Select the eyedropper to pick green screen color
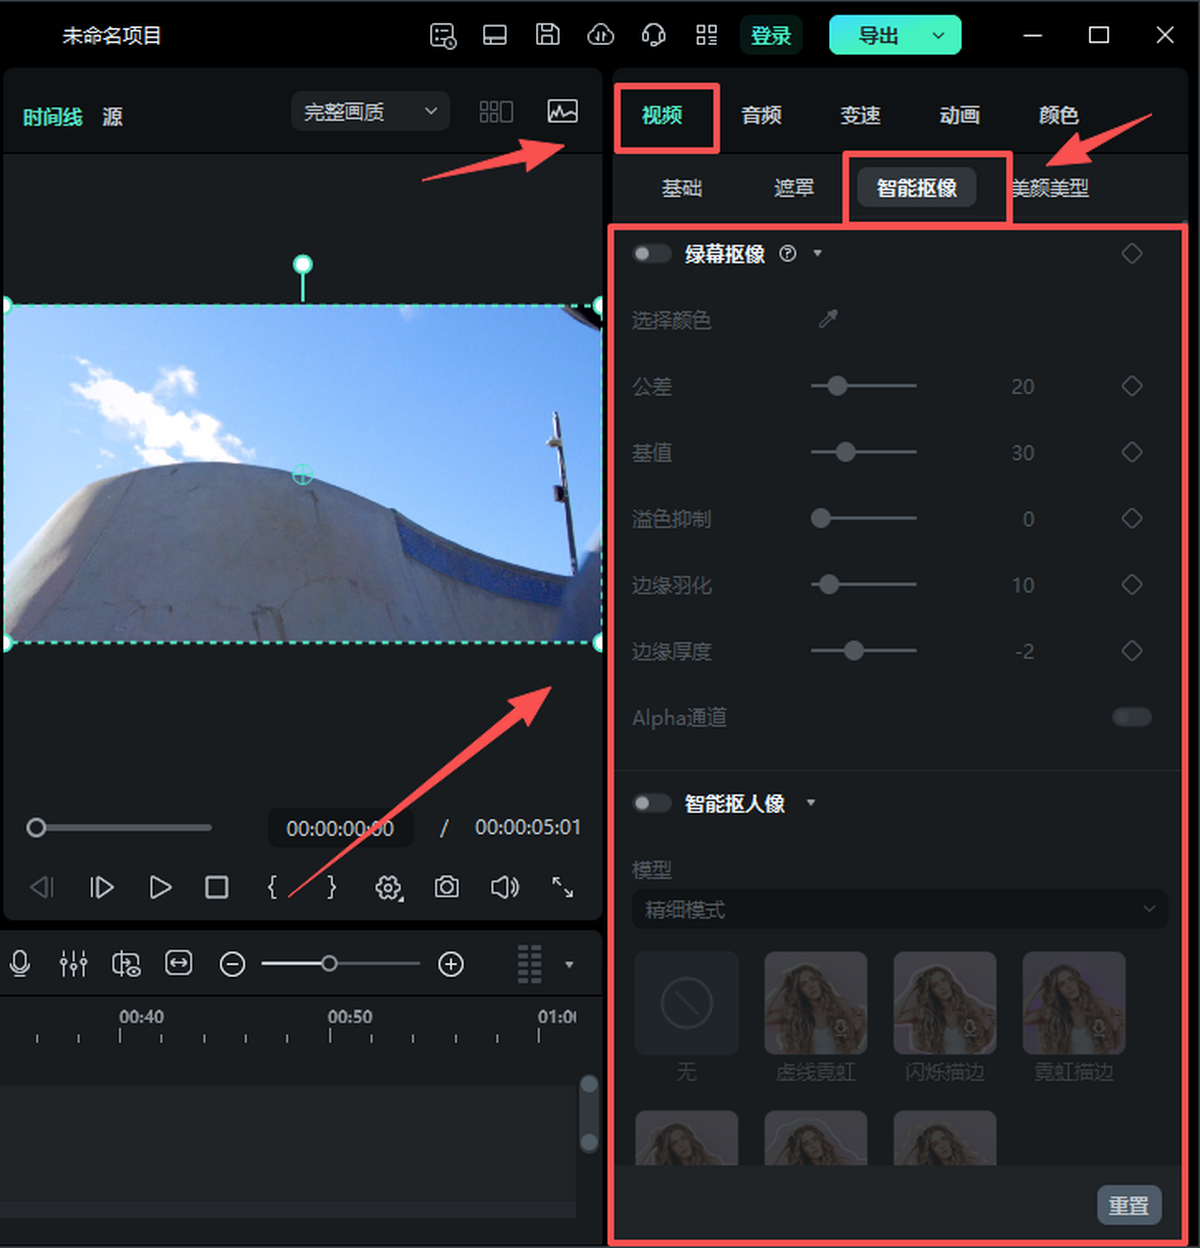The width and height of the screenshot is (1200, 1248). pos(827,318)
